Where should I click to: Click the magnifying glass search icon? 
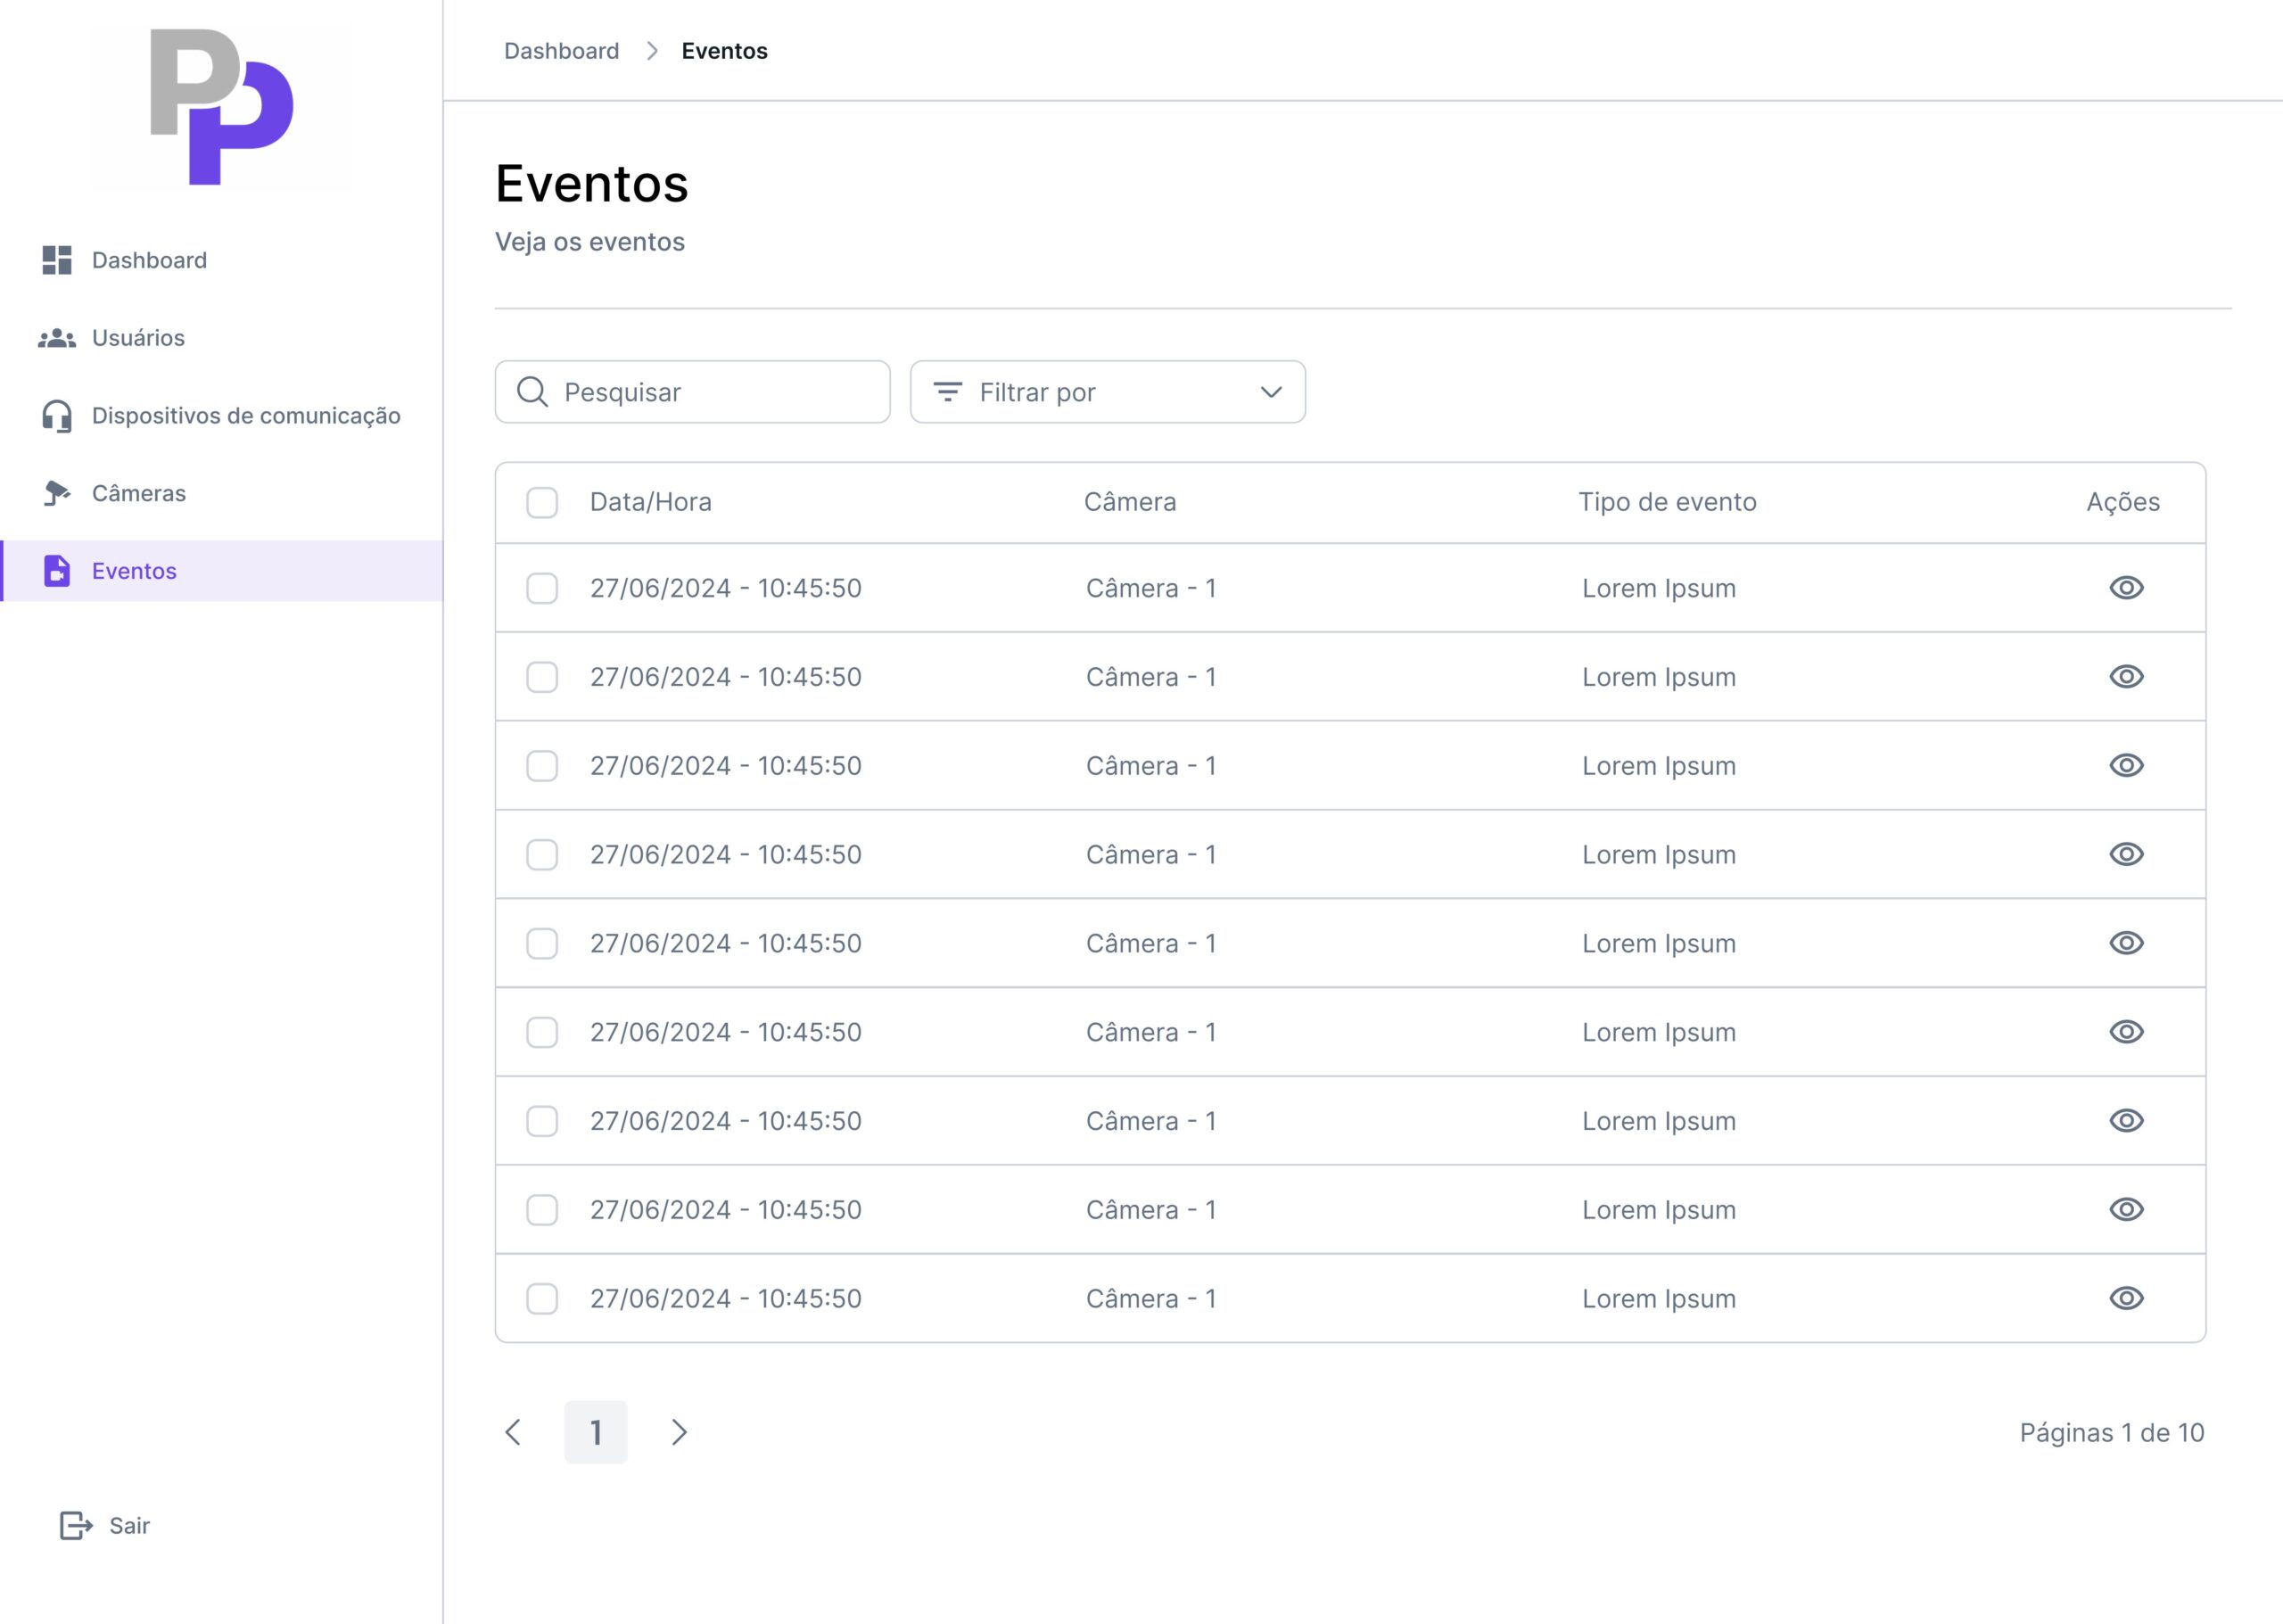tap(532, 392)
